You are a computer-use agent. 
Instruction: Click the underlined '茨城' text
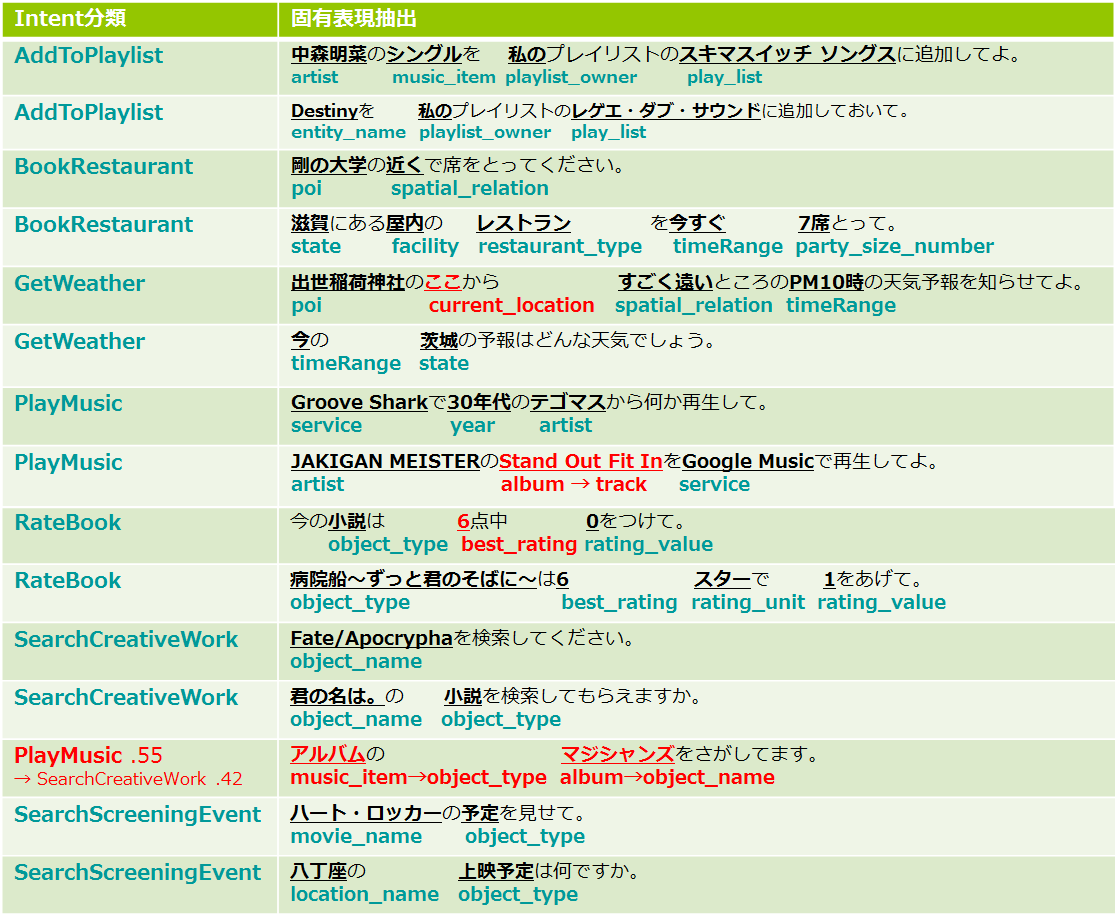[439, 341]
